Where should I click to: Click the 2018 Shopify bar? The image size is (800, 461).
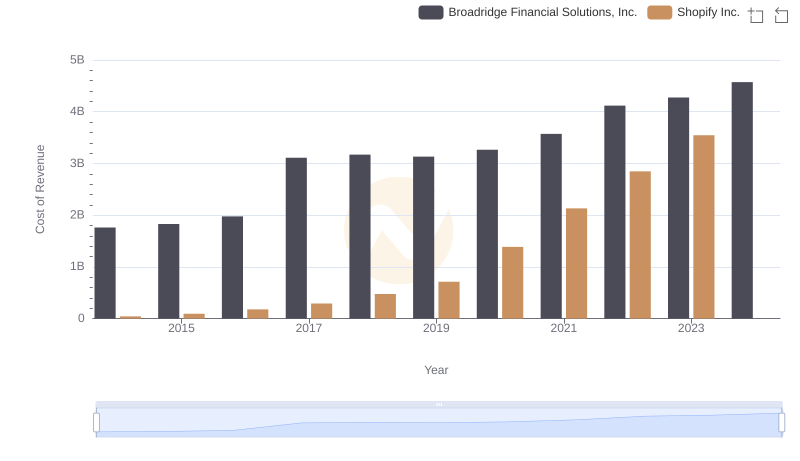(385, 306)
